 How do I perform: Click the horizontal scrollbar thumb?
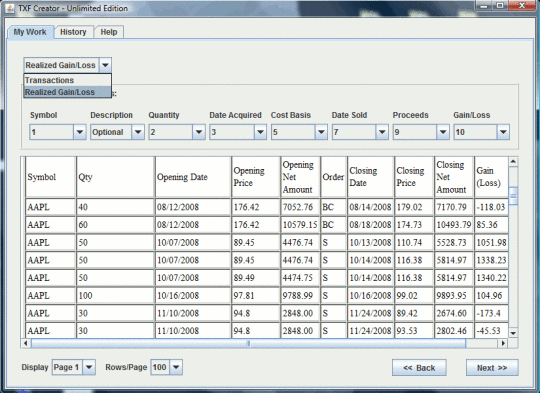[248, 343]
